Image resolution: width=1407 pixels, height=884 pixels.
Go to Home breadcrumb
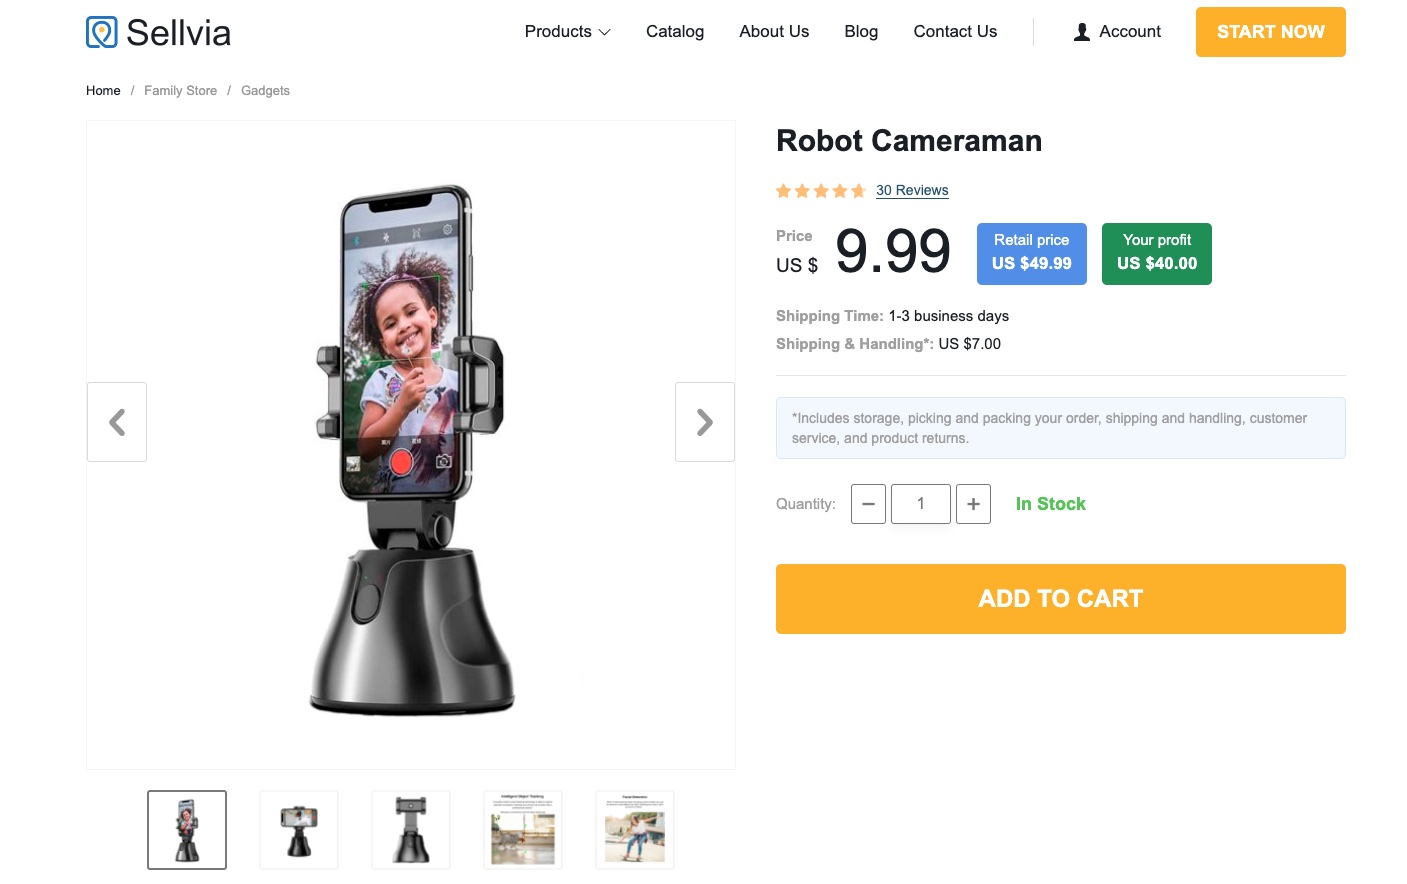click(x=103, y=90)
